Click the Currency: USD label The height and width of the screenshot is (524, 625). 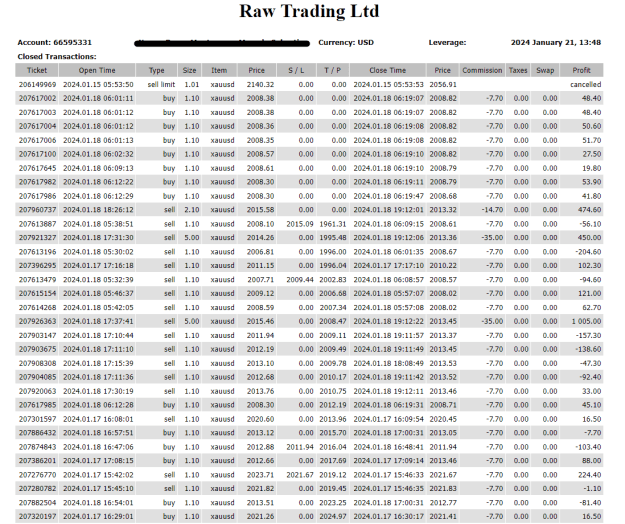point(346,42)
